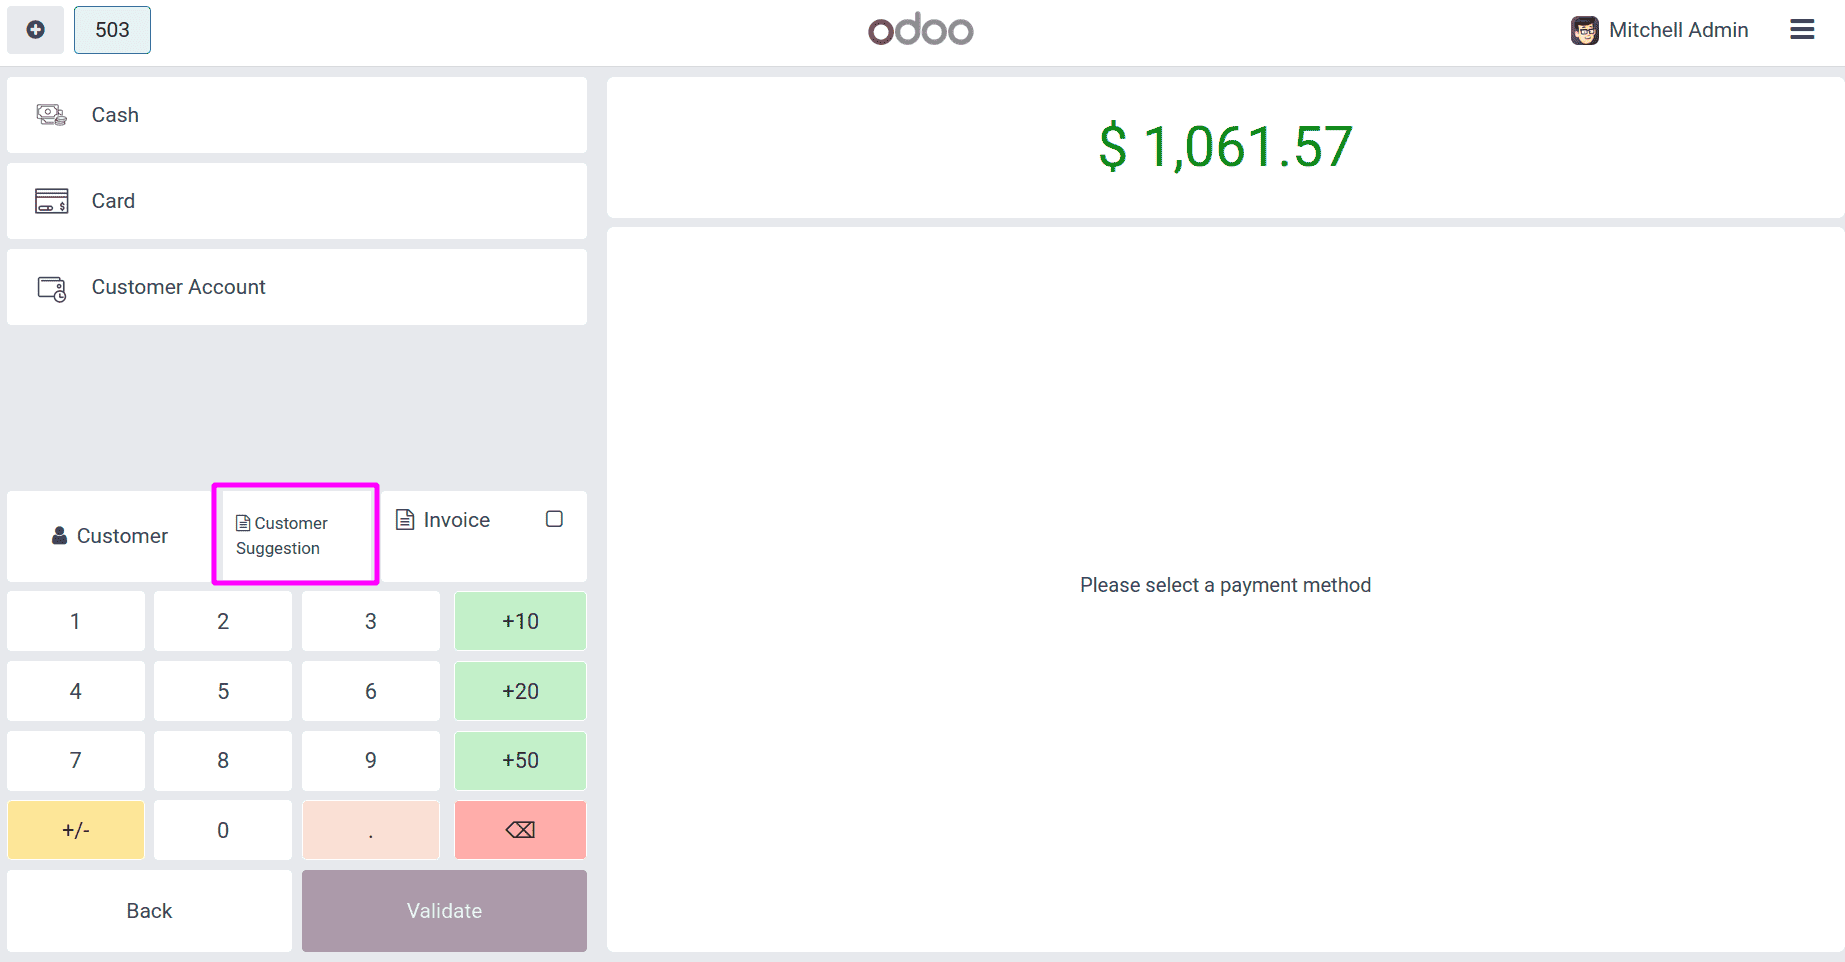Add +20 to the amount
Screen dimensions: 1845x962
click(x=520, y=691)
